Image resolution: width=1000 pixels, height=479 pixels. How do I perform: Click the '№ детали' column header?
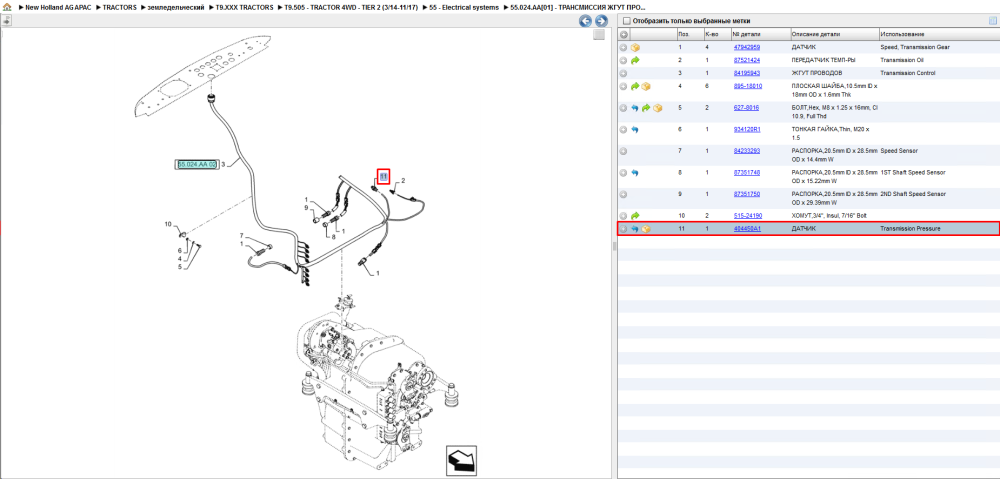(x=759, y=34)
